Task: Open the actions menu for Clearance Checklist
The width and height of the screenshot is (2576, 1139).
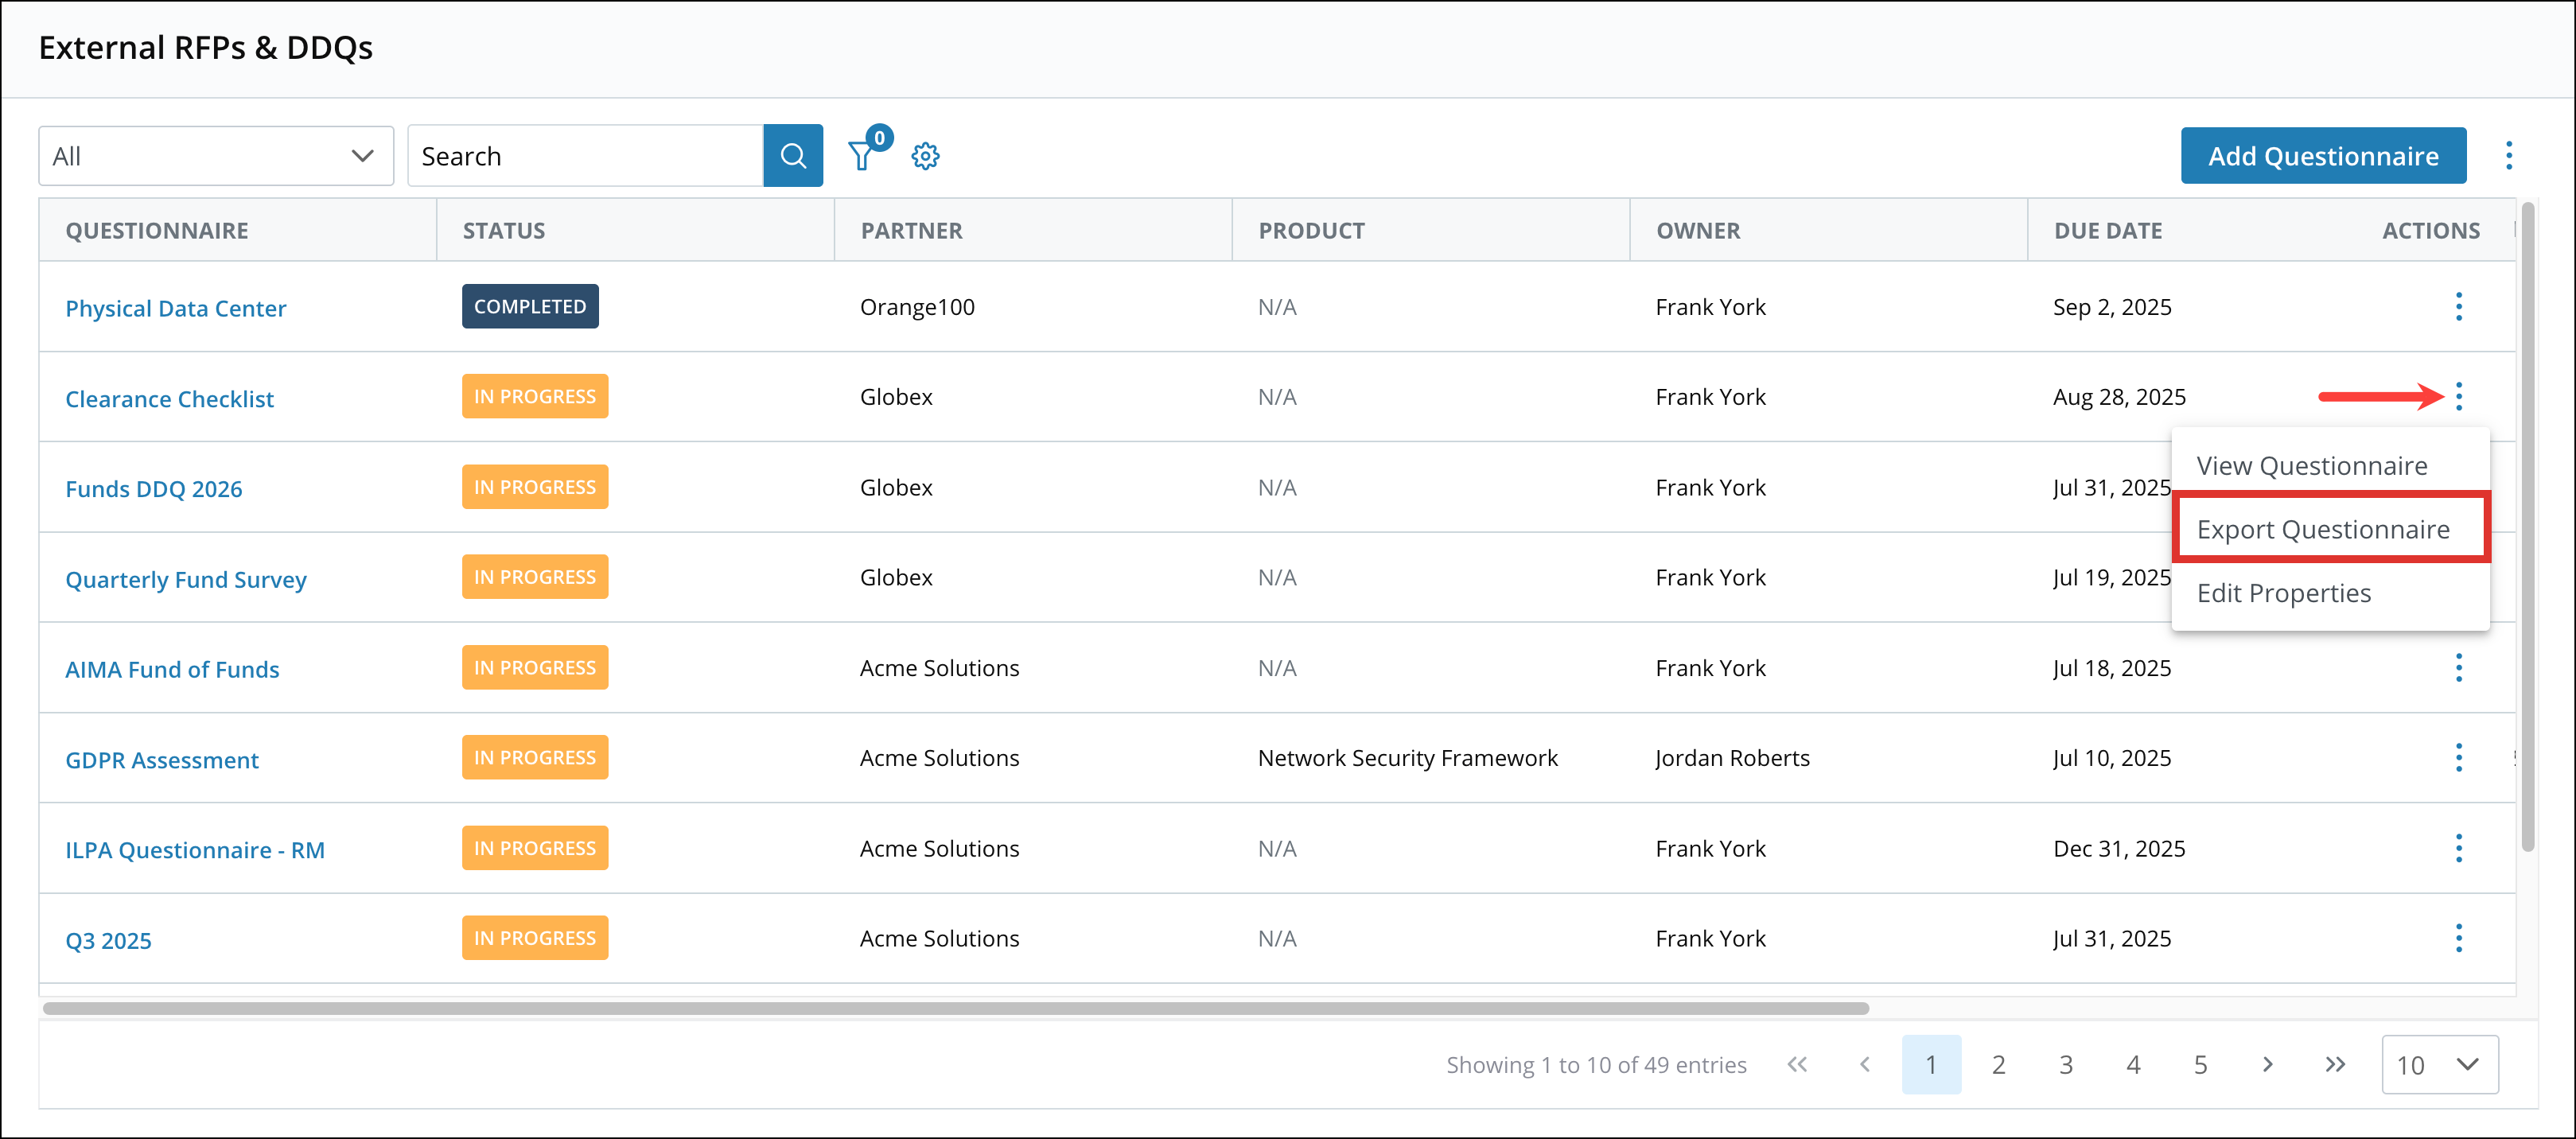Action: [x=2459, y=396]
